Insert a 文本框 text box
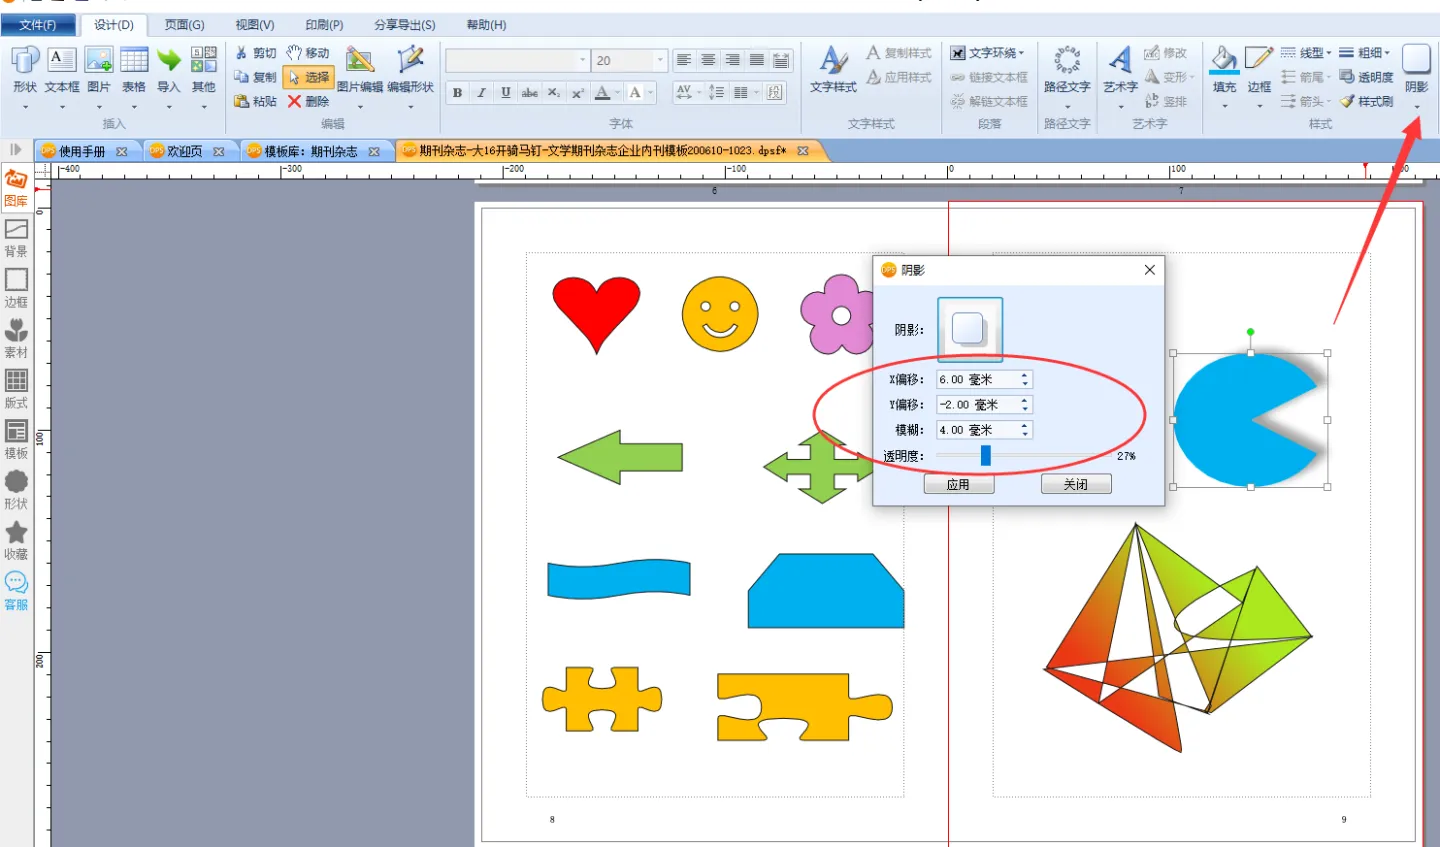Image resolution: width=1440 pixels, height=847 pixels. pyautogui.click(x=61, y=68)
